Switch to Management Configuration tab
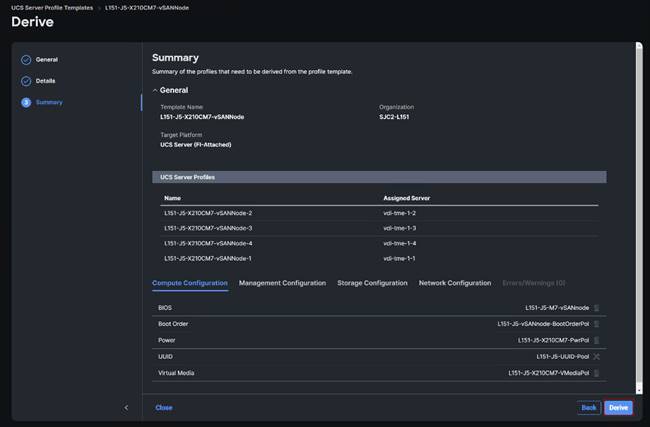Image resolution: width=650 pixels, height=427 pixels. tap(282, 283)
